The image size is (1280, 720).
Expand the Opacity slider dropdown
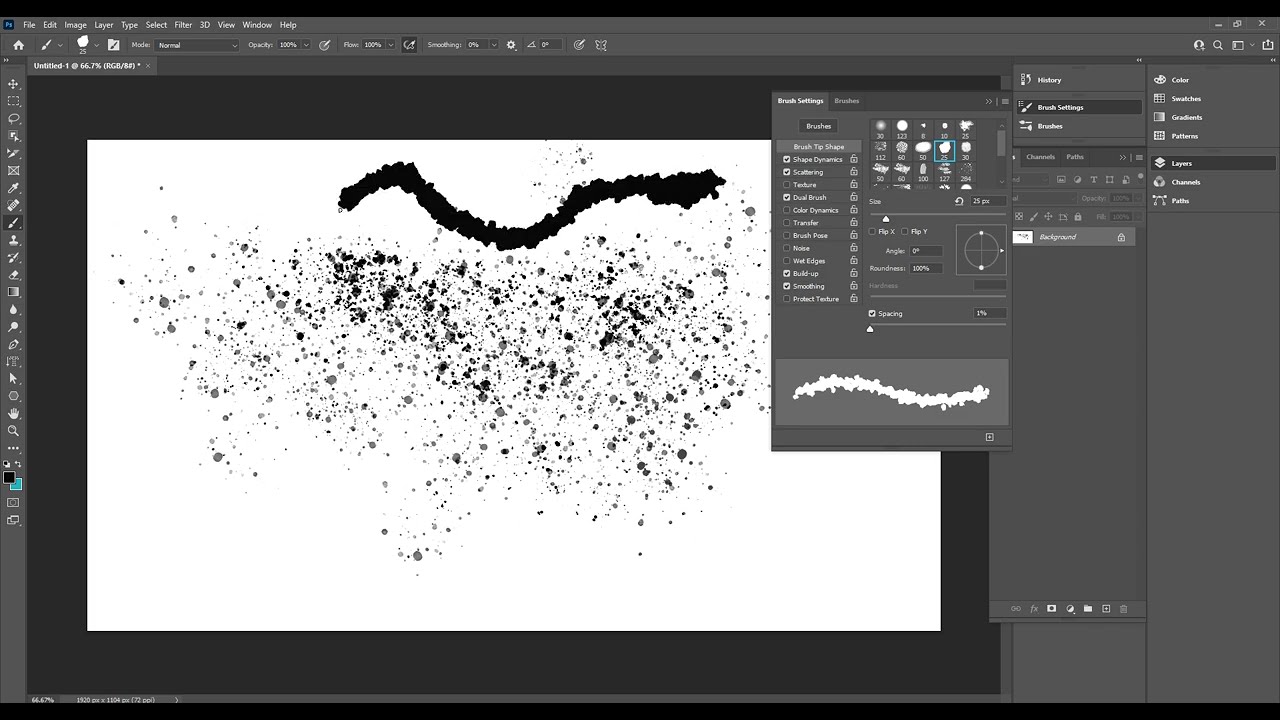click(x=306, y=45)
